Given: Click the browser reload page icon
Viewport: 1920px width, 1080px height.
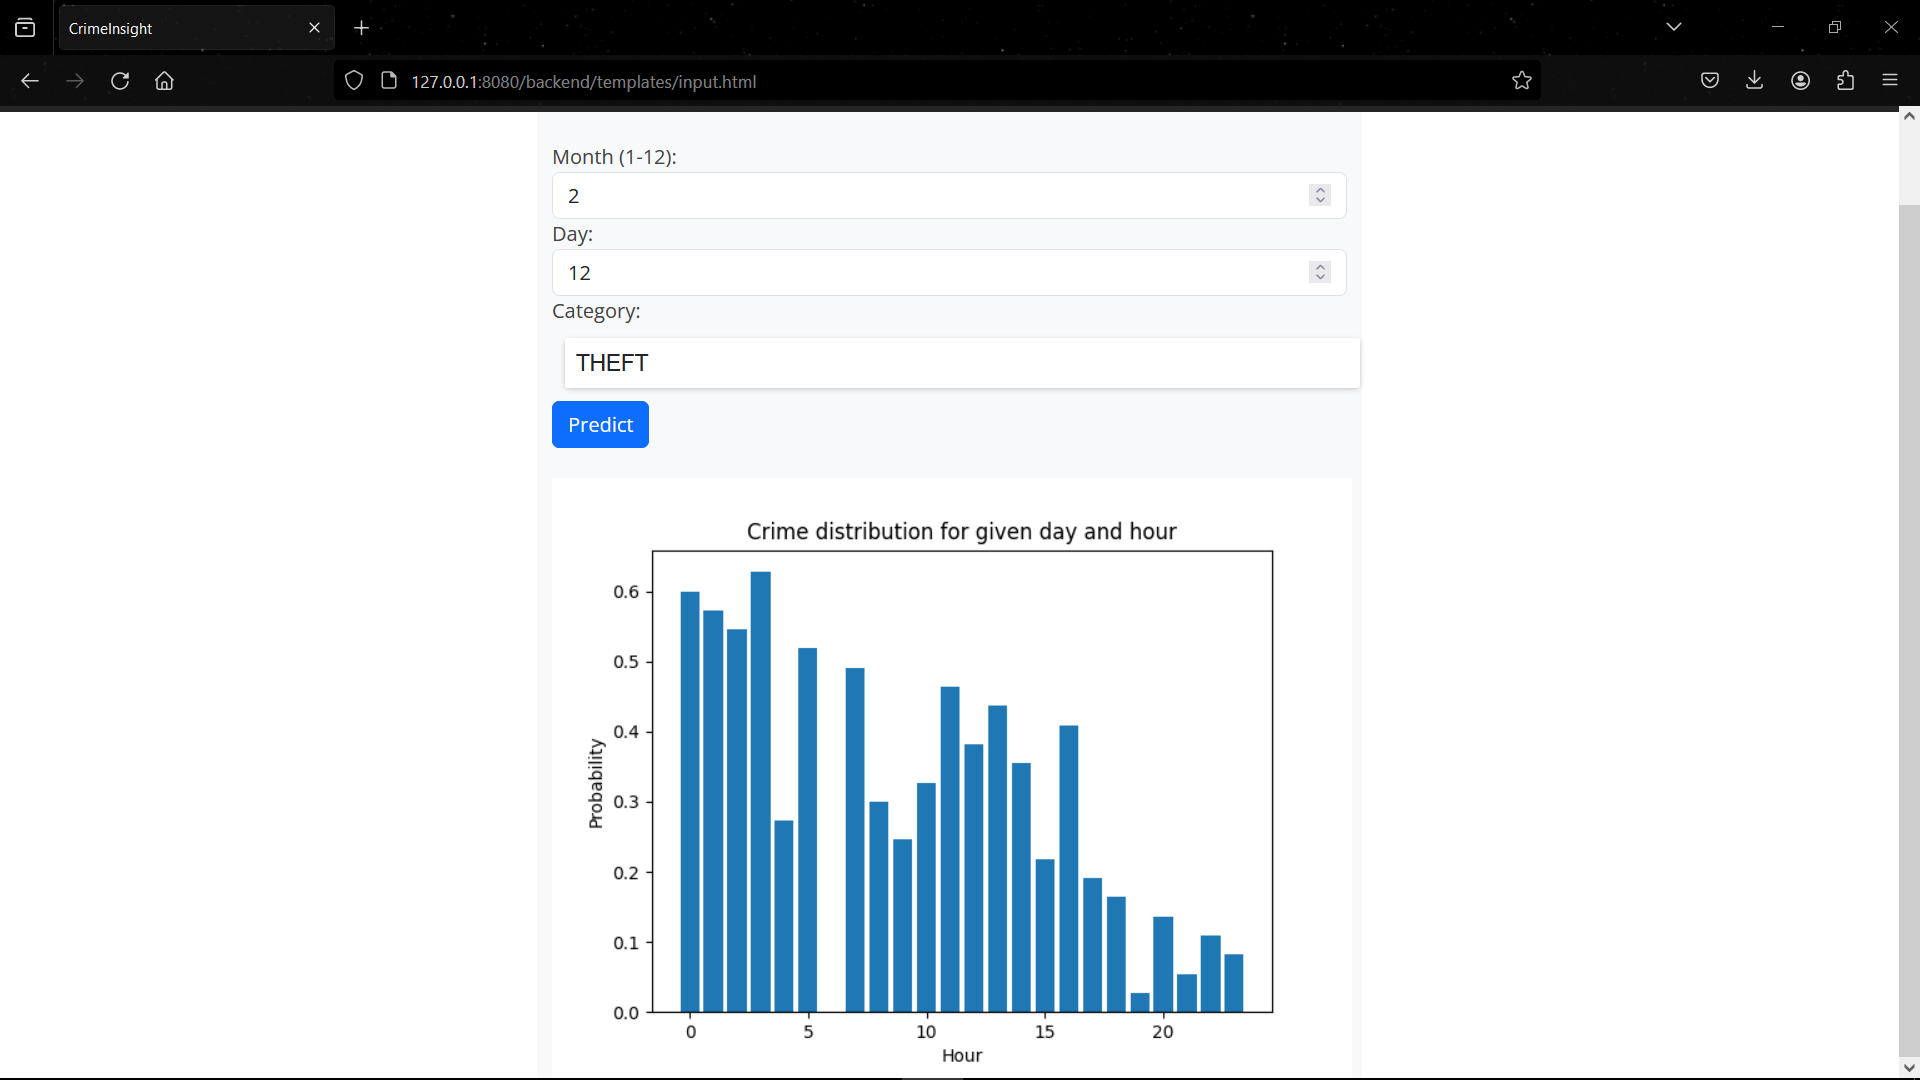Looking at the screenshot, I should coord(120,81).
